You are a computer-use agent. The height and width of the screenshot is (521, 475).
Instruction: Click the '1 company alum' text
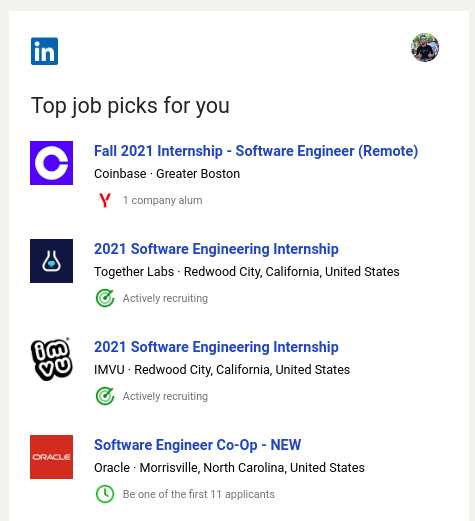tap(162, 200)
